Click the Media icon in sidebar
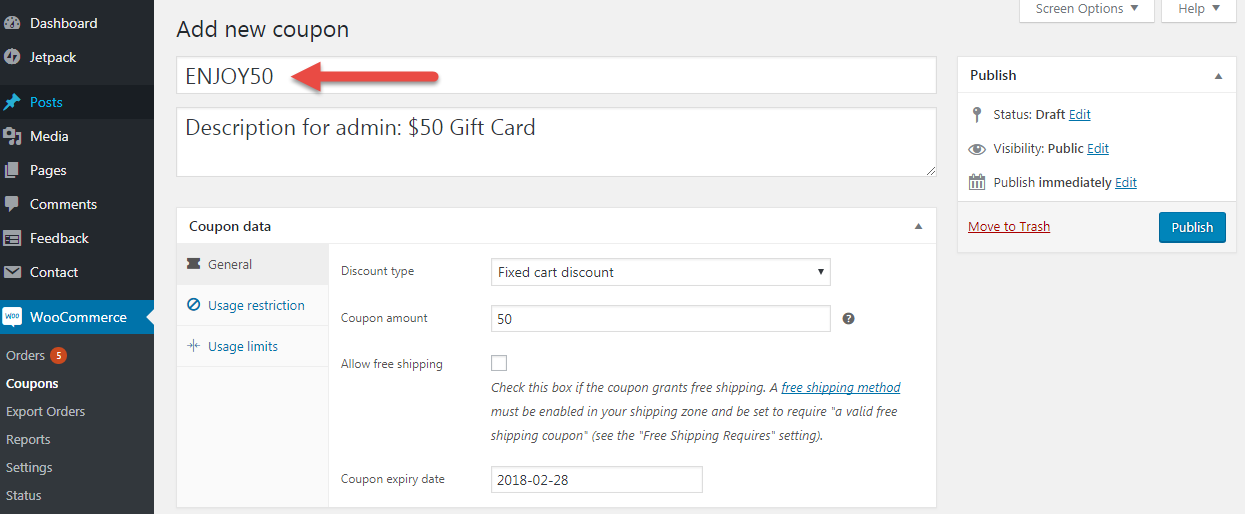1245x514 pixels. (12, 136)
